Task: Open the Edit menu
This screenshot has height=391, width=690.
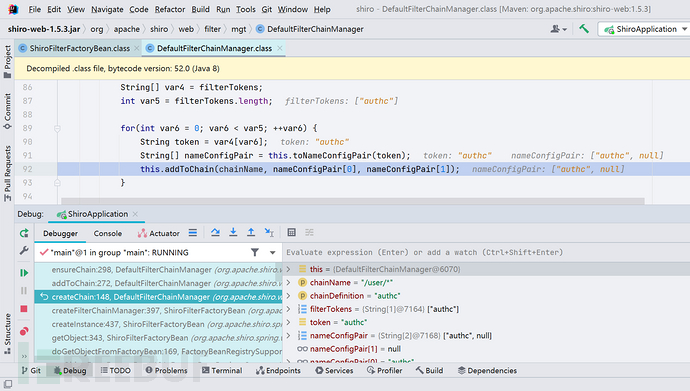Action: pos(54,9)
